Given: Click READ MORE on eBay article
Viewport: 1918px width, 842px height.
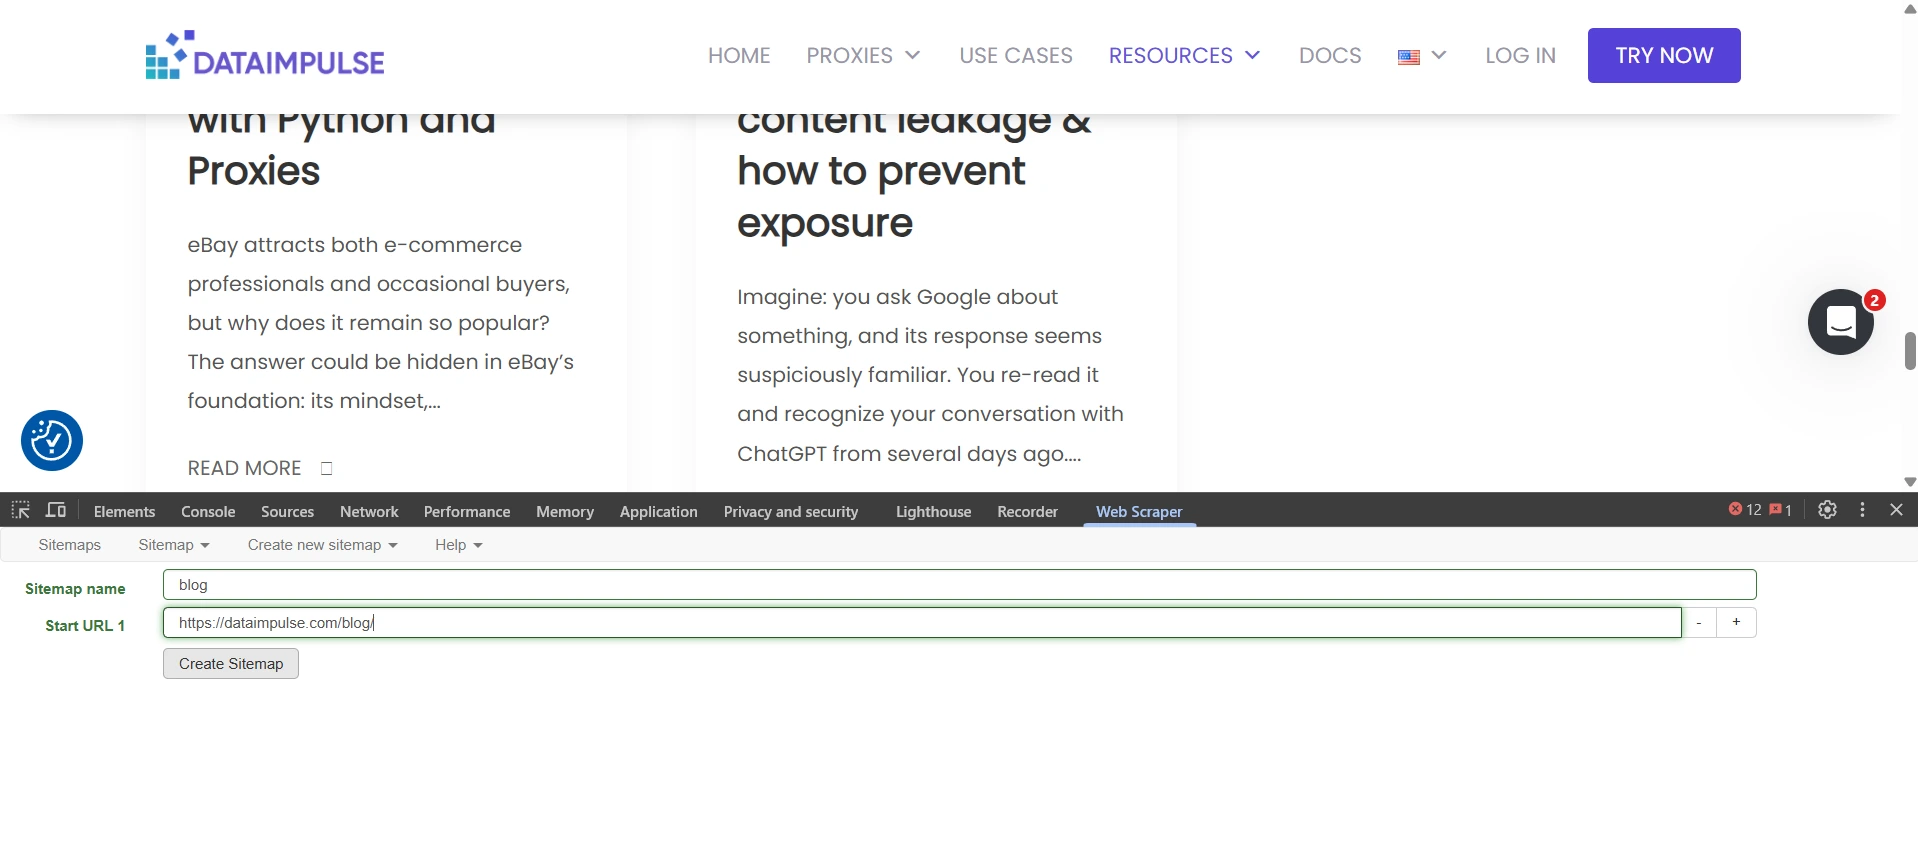Looking at the screenshot, I should pos(245,468).
